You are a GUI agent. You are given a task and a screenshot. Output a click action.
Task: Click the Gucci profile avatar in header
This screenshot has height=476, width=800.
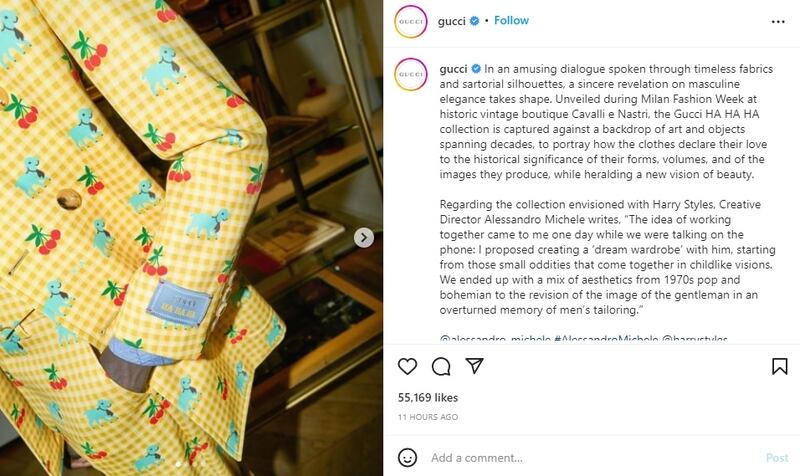[411, 21]
